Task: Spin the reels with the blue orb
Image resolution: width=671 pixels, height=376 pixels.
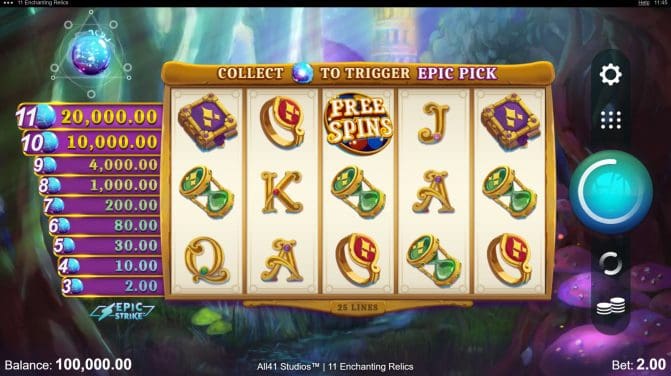Action: (x=611, y=192)
